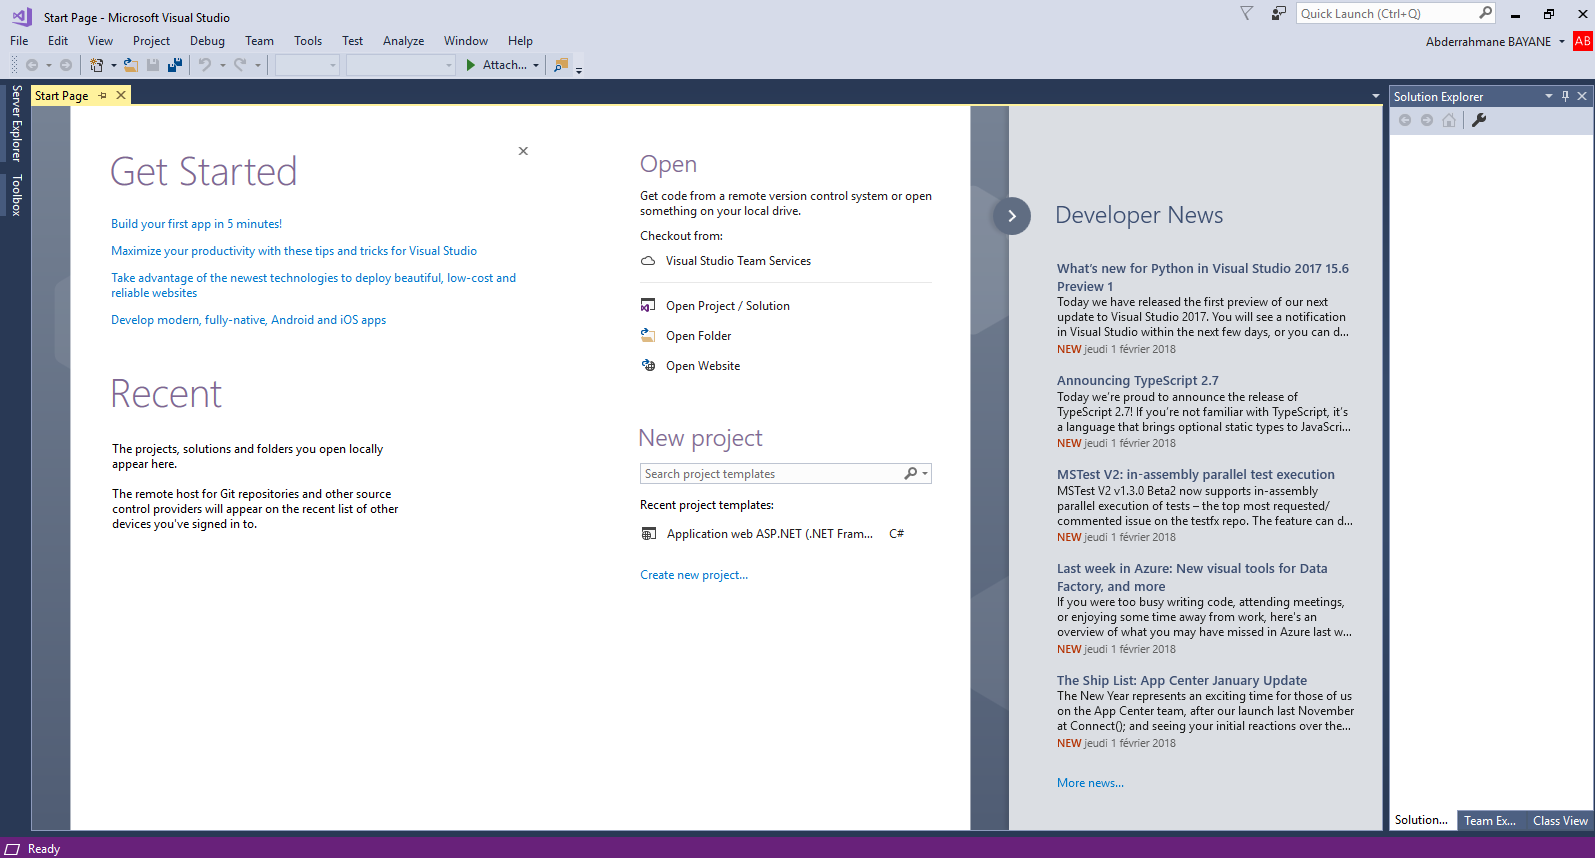Collapse Developer News with the round arrow button
The width and height of the screenshot is (1595, 858).
tap(1012, 216)
